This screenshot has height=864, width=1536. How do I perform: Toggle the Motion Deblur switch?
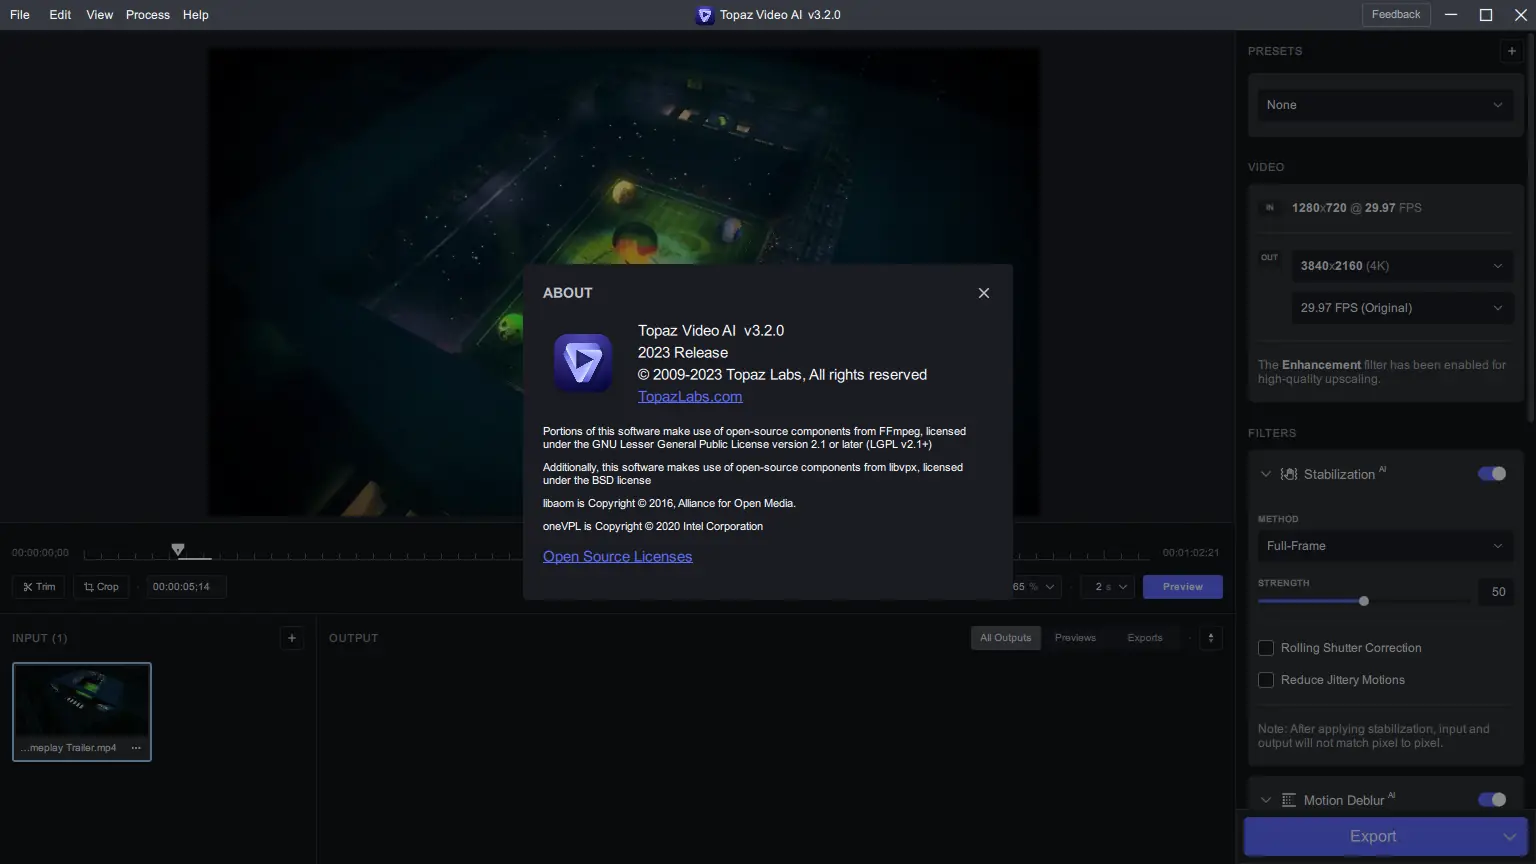(1492, 800)
